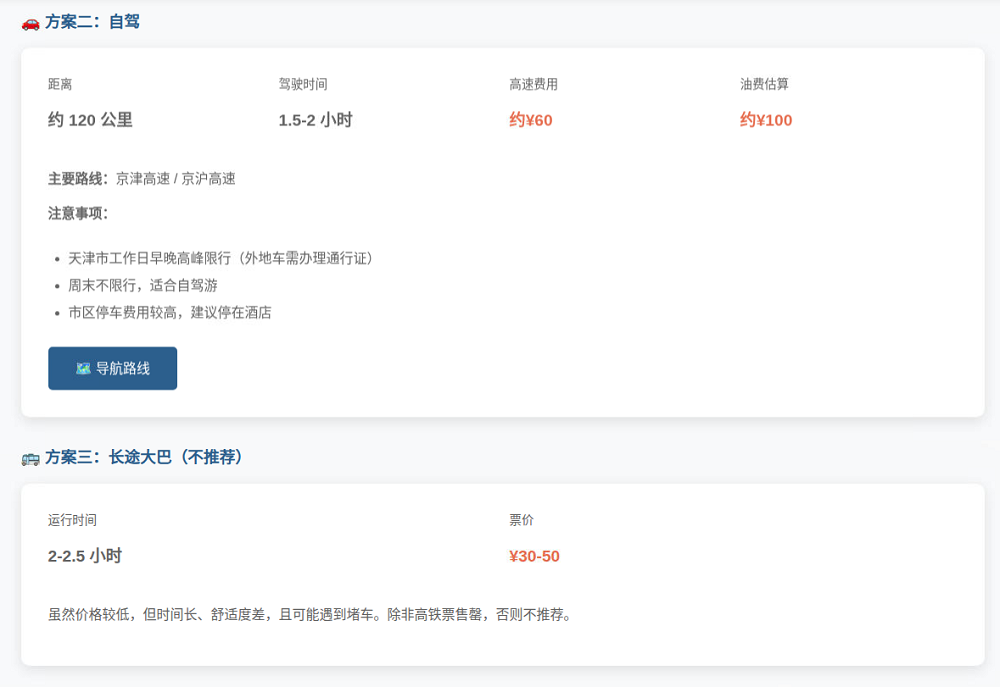
Task: Click the 注意事项 label
Action: [x=78, y=213]
